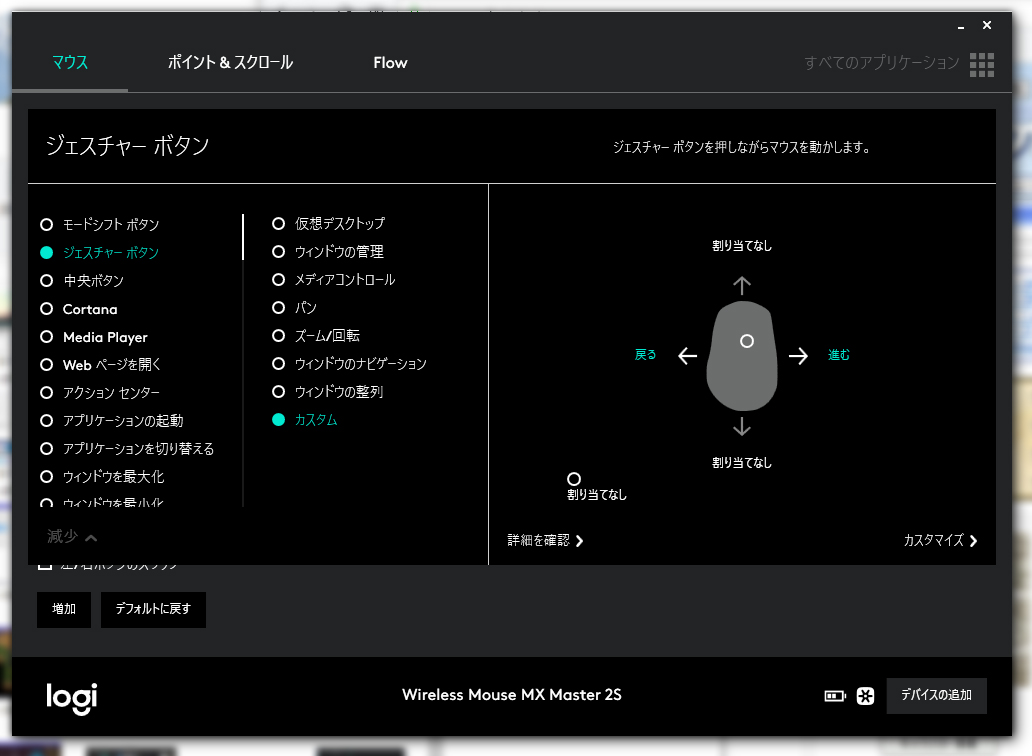Collapse the list with 減少

[72, 537]
